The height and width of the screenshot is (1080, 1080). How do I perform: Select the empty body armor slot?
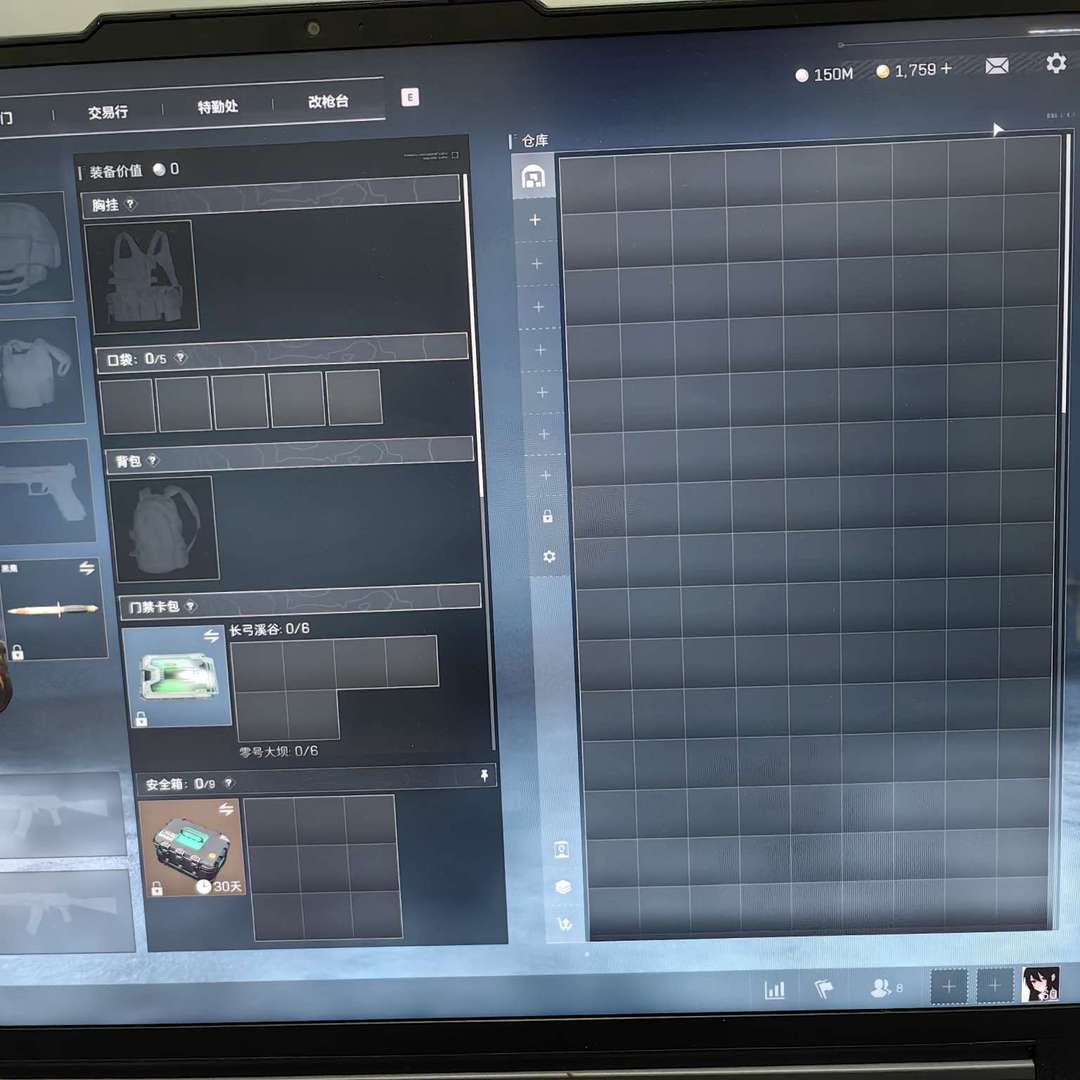[39, 373]
